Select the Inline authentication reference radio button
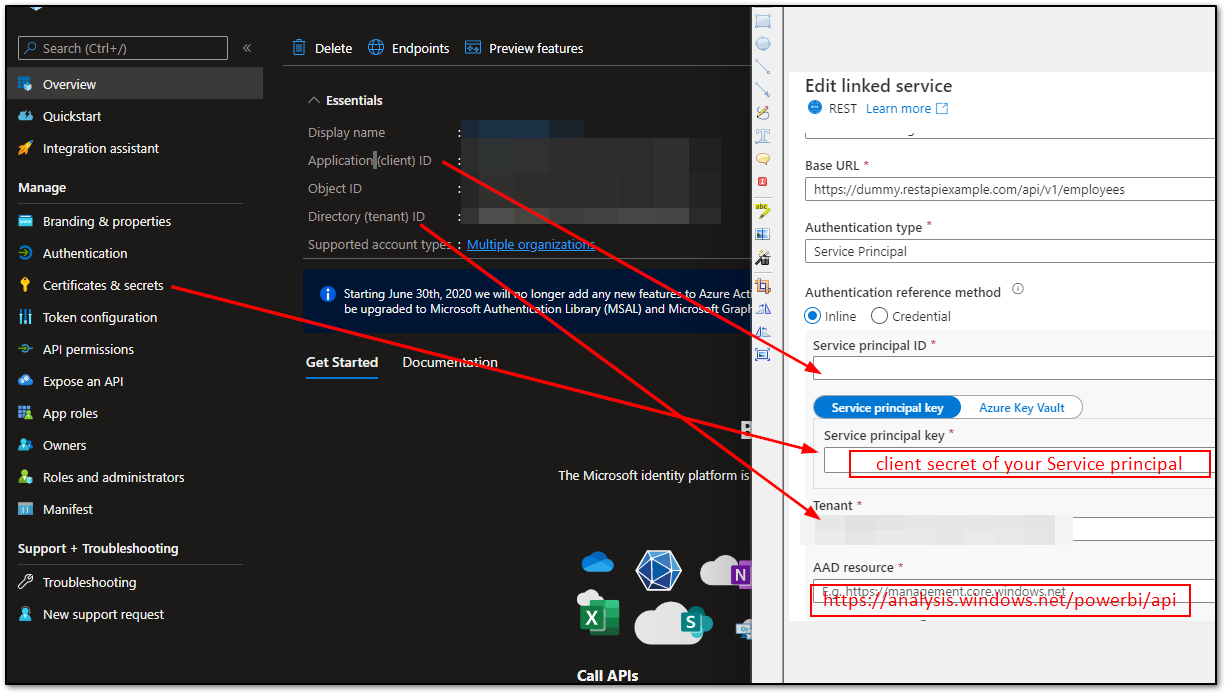The width and height of the screenshot is (1226, 694). click(x=812, y=315)
